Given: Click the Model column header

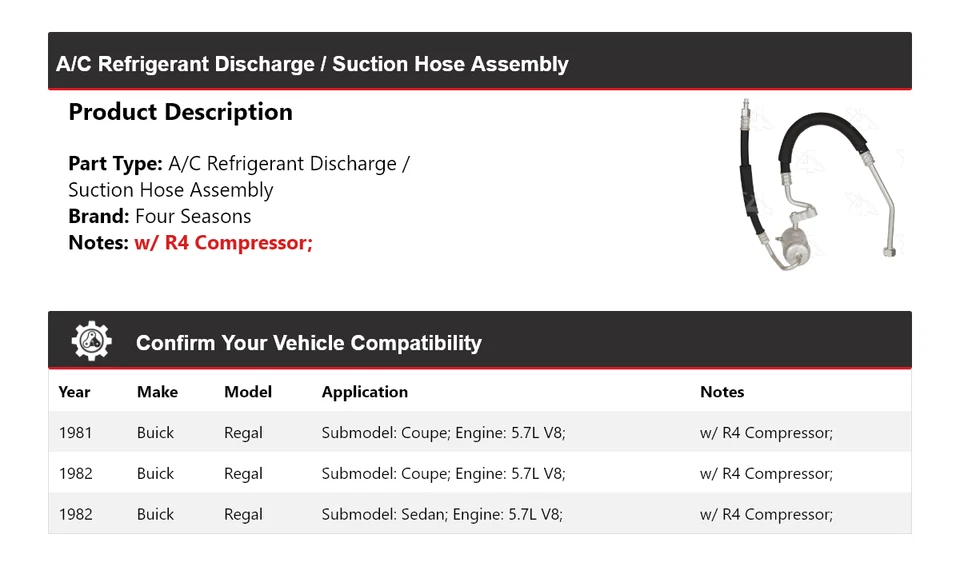Looking at the screenshot, I should [248, 392].
